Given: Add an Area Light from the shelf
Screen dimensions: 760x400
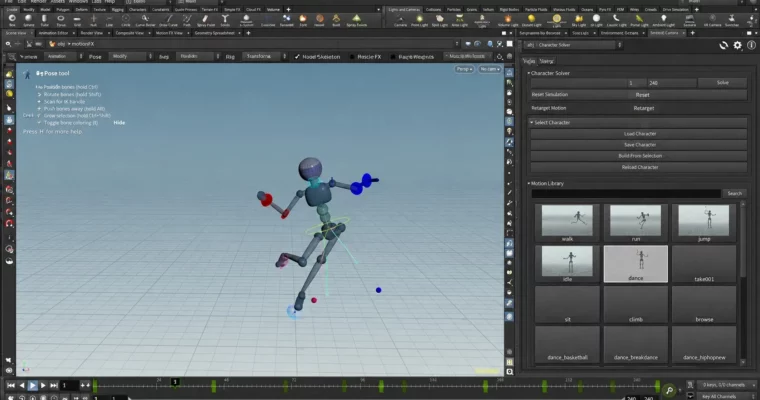Looking at the screenshot, I should pos(459,20).
